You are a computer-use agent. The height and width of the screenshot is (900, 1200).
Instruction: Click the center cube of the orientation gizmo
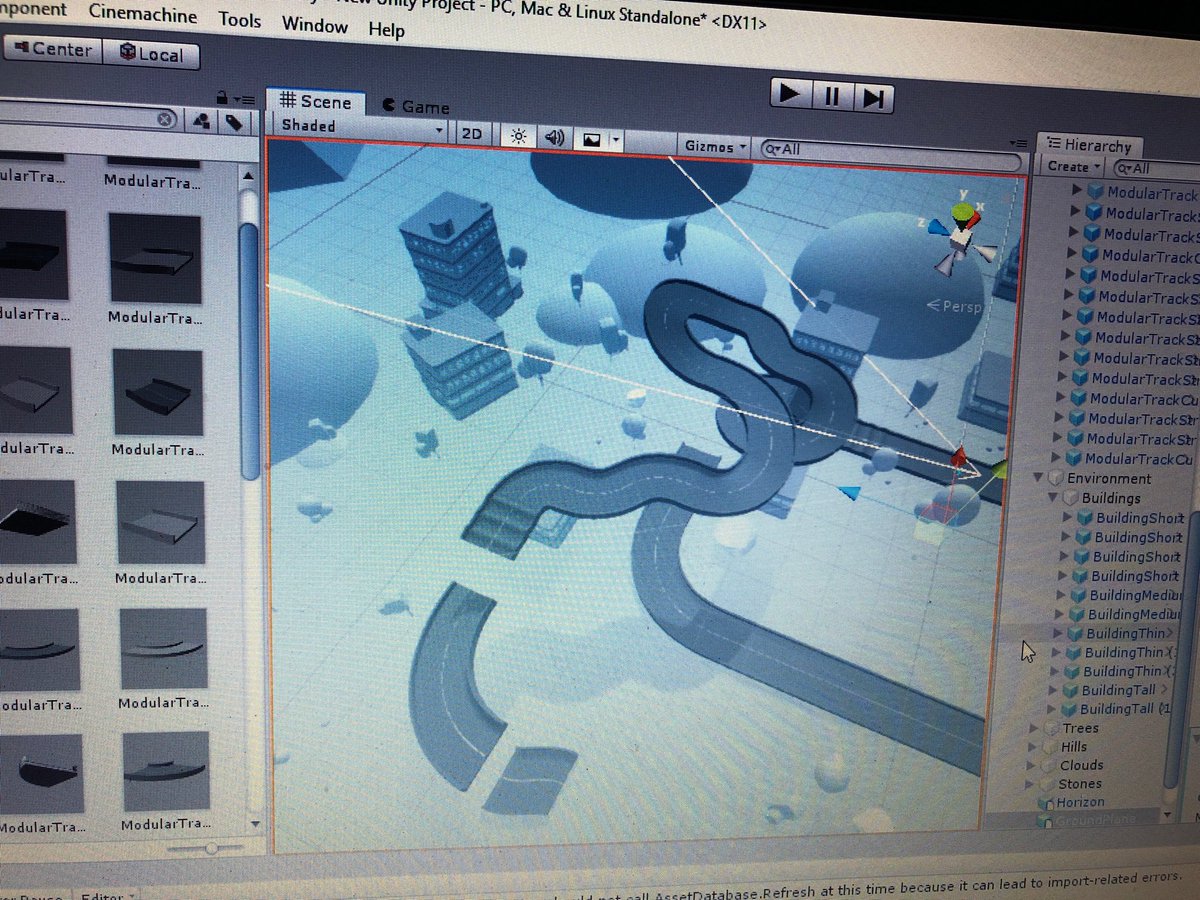961,240
